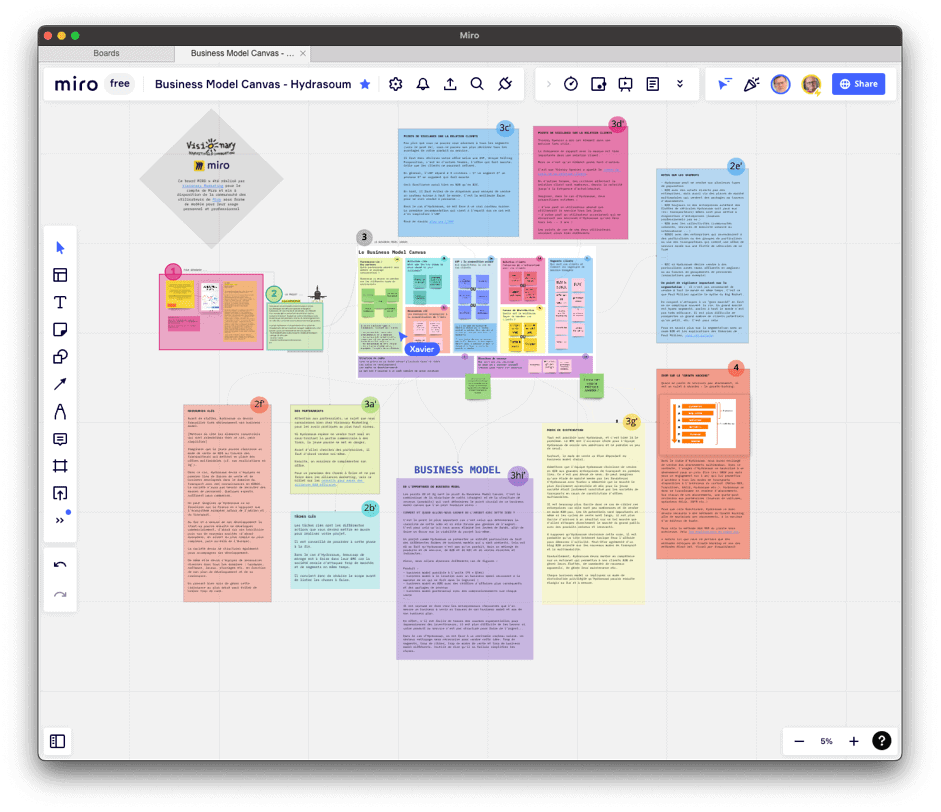Open the templates tool in left toolbar
The height and width of the screenshot is (812, 941).
pyautogui.click(x=60, y=275)
